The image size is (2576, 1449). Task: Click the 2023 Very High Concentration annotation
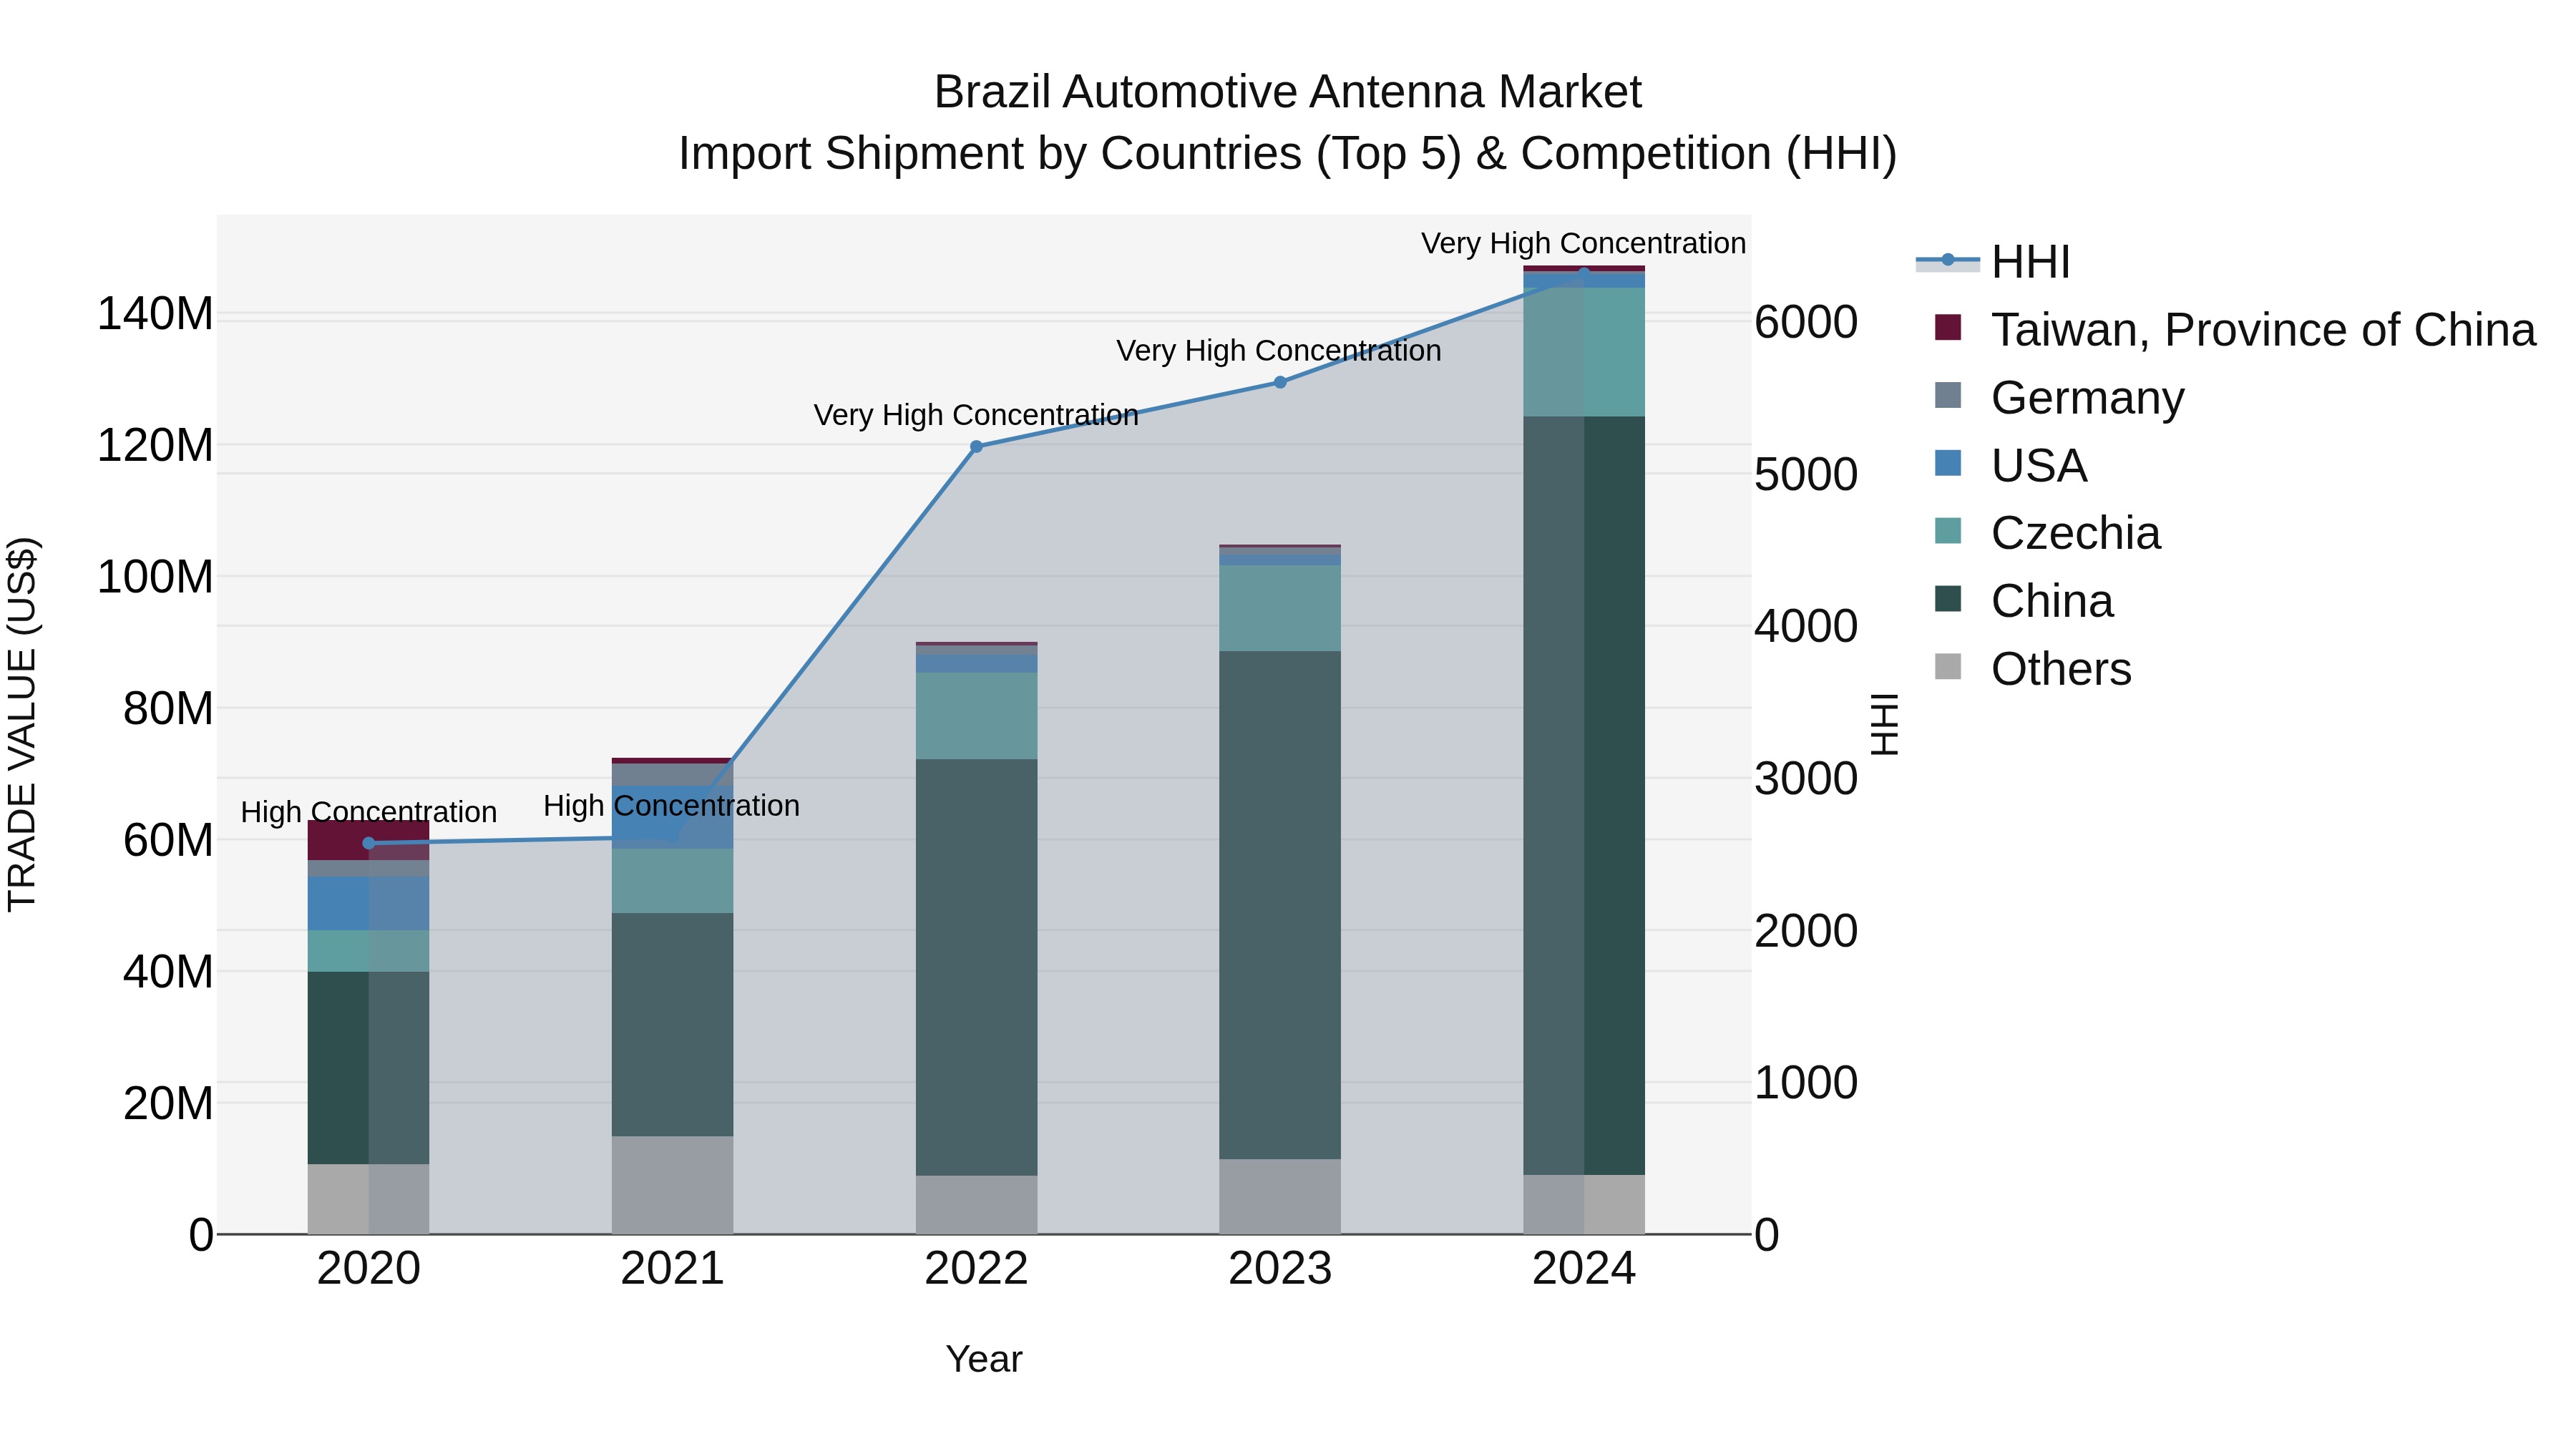coord(1279,351)
